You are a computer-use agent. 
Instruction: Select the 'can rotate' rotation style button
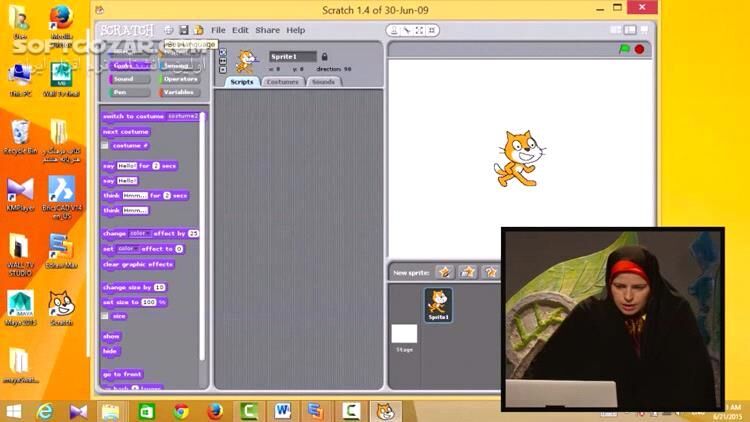(222, 53)
